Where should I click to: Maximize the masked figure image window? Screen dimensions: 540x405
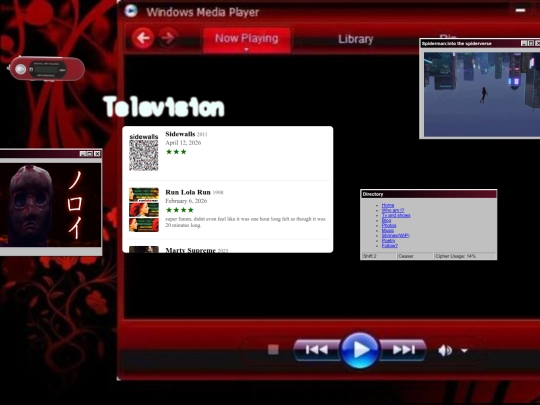pyautogui.click(x=90, y=154)
